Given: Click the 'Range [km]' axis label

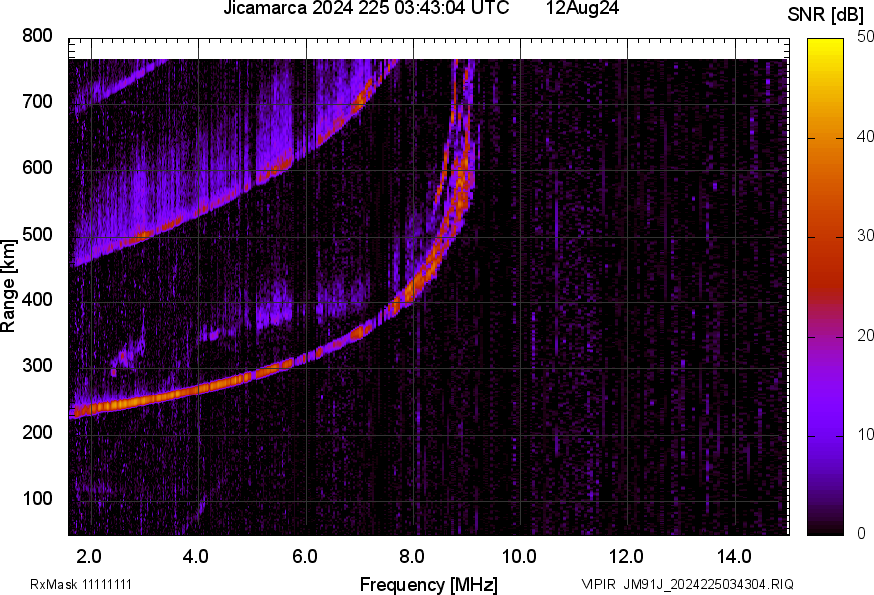Looking at the screenshot, I should coord(8,286).
